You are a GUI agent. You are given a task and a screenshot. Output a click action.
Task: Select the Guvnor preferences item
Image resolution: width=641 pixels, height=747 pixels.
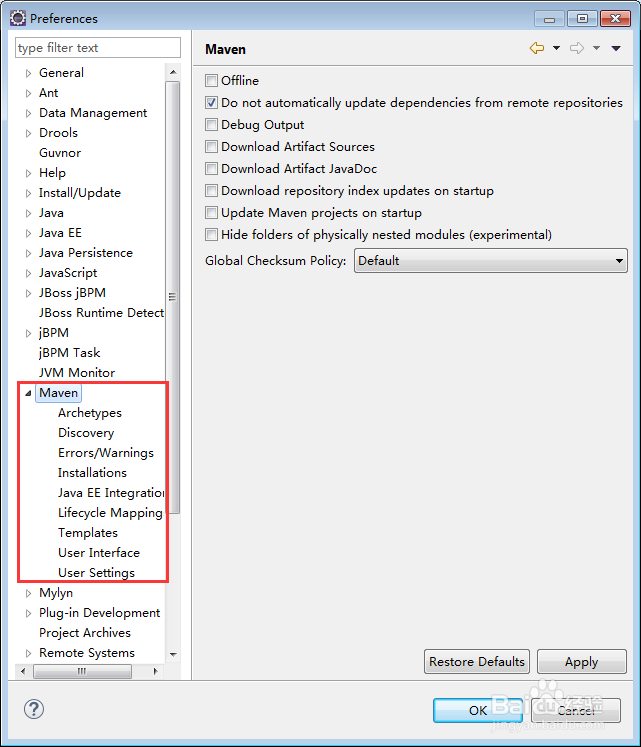pyautogui.click(x=60, y=152)
